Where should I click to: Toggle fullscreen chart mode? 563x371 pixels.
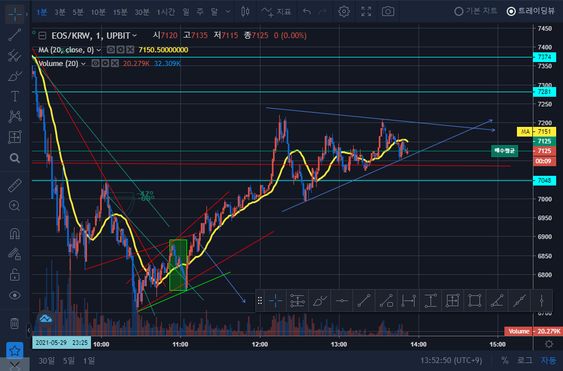366,11
